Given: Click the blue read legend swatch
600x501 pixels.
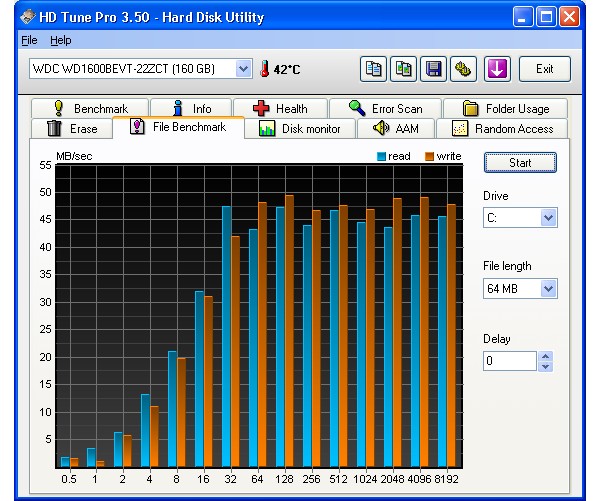Looking at the screenshot, I should [x=381, y=156].
